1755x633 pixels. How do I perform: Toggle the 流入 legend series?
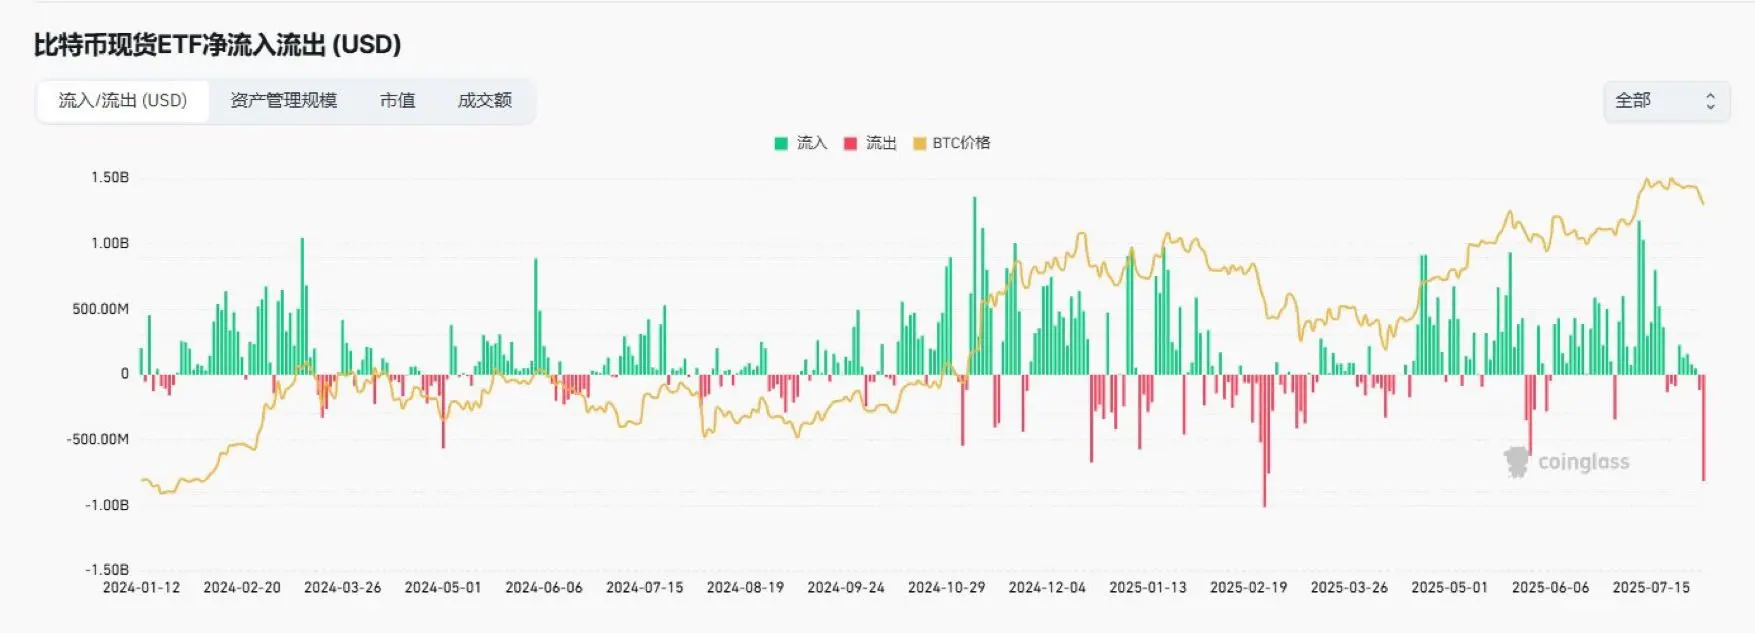tap(801, 143)
